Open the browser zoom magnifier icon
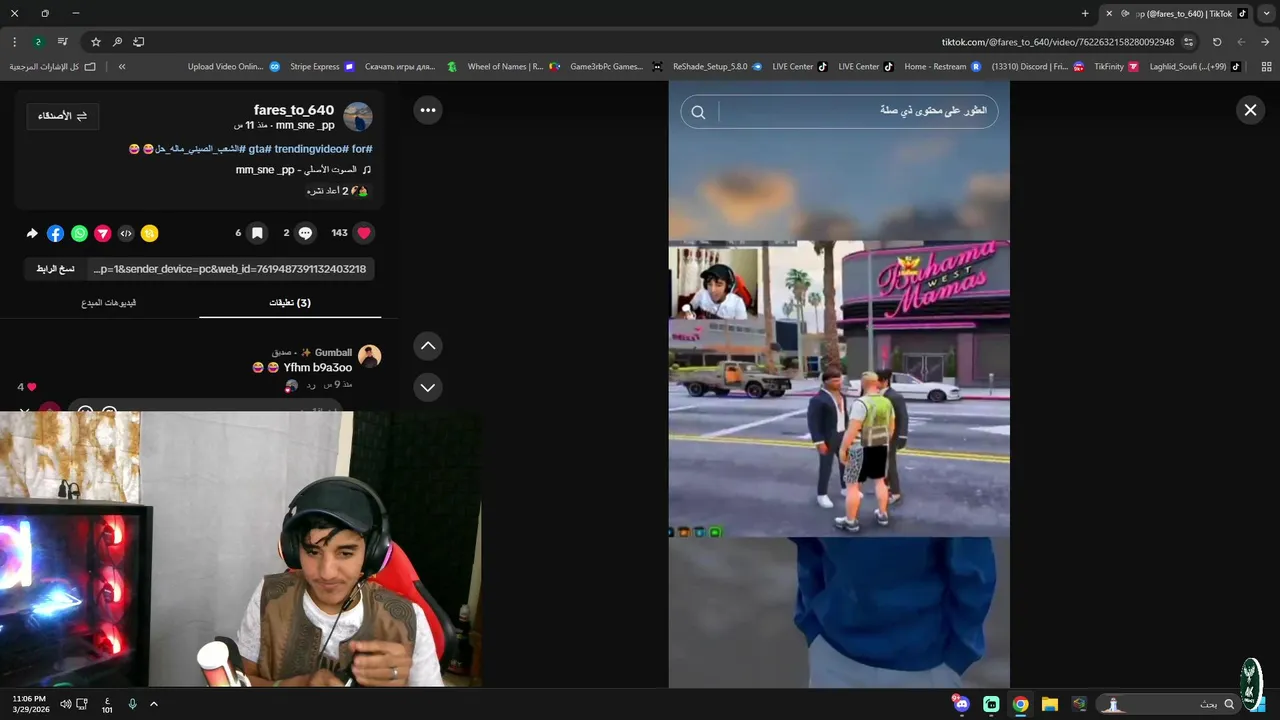 coord(117,42)
